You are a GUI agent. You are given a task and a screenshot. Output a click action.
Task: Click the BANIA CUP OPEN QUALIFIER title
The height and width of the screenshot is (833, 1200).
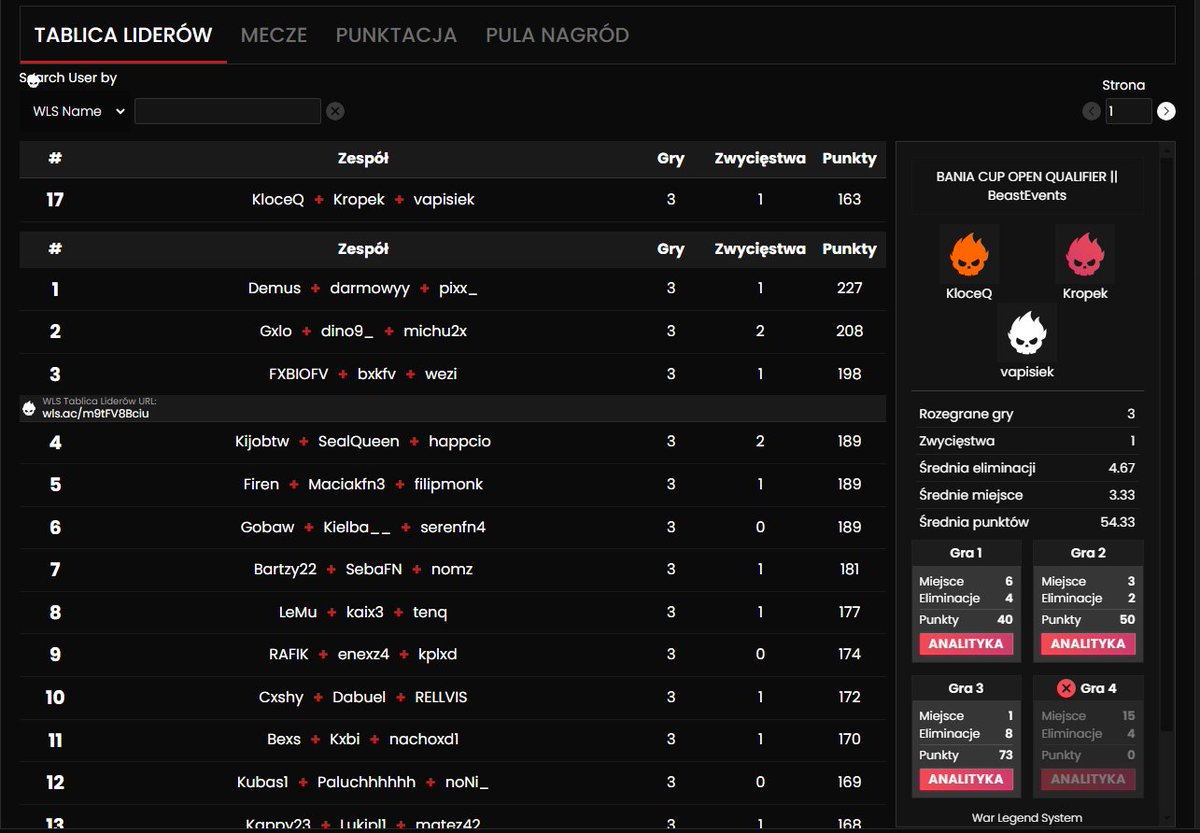1027,186
